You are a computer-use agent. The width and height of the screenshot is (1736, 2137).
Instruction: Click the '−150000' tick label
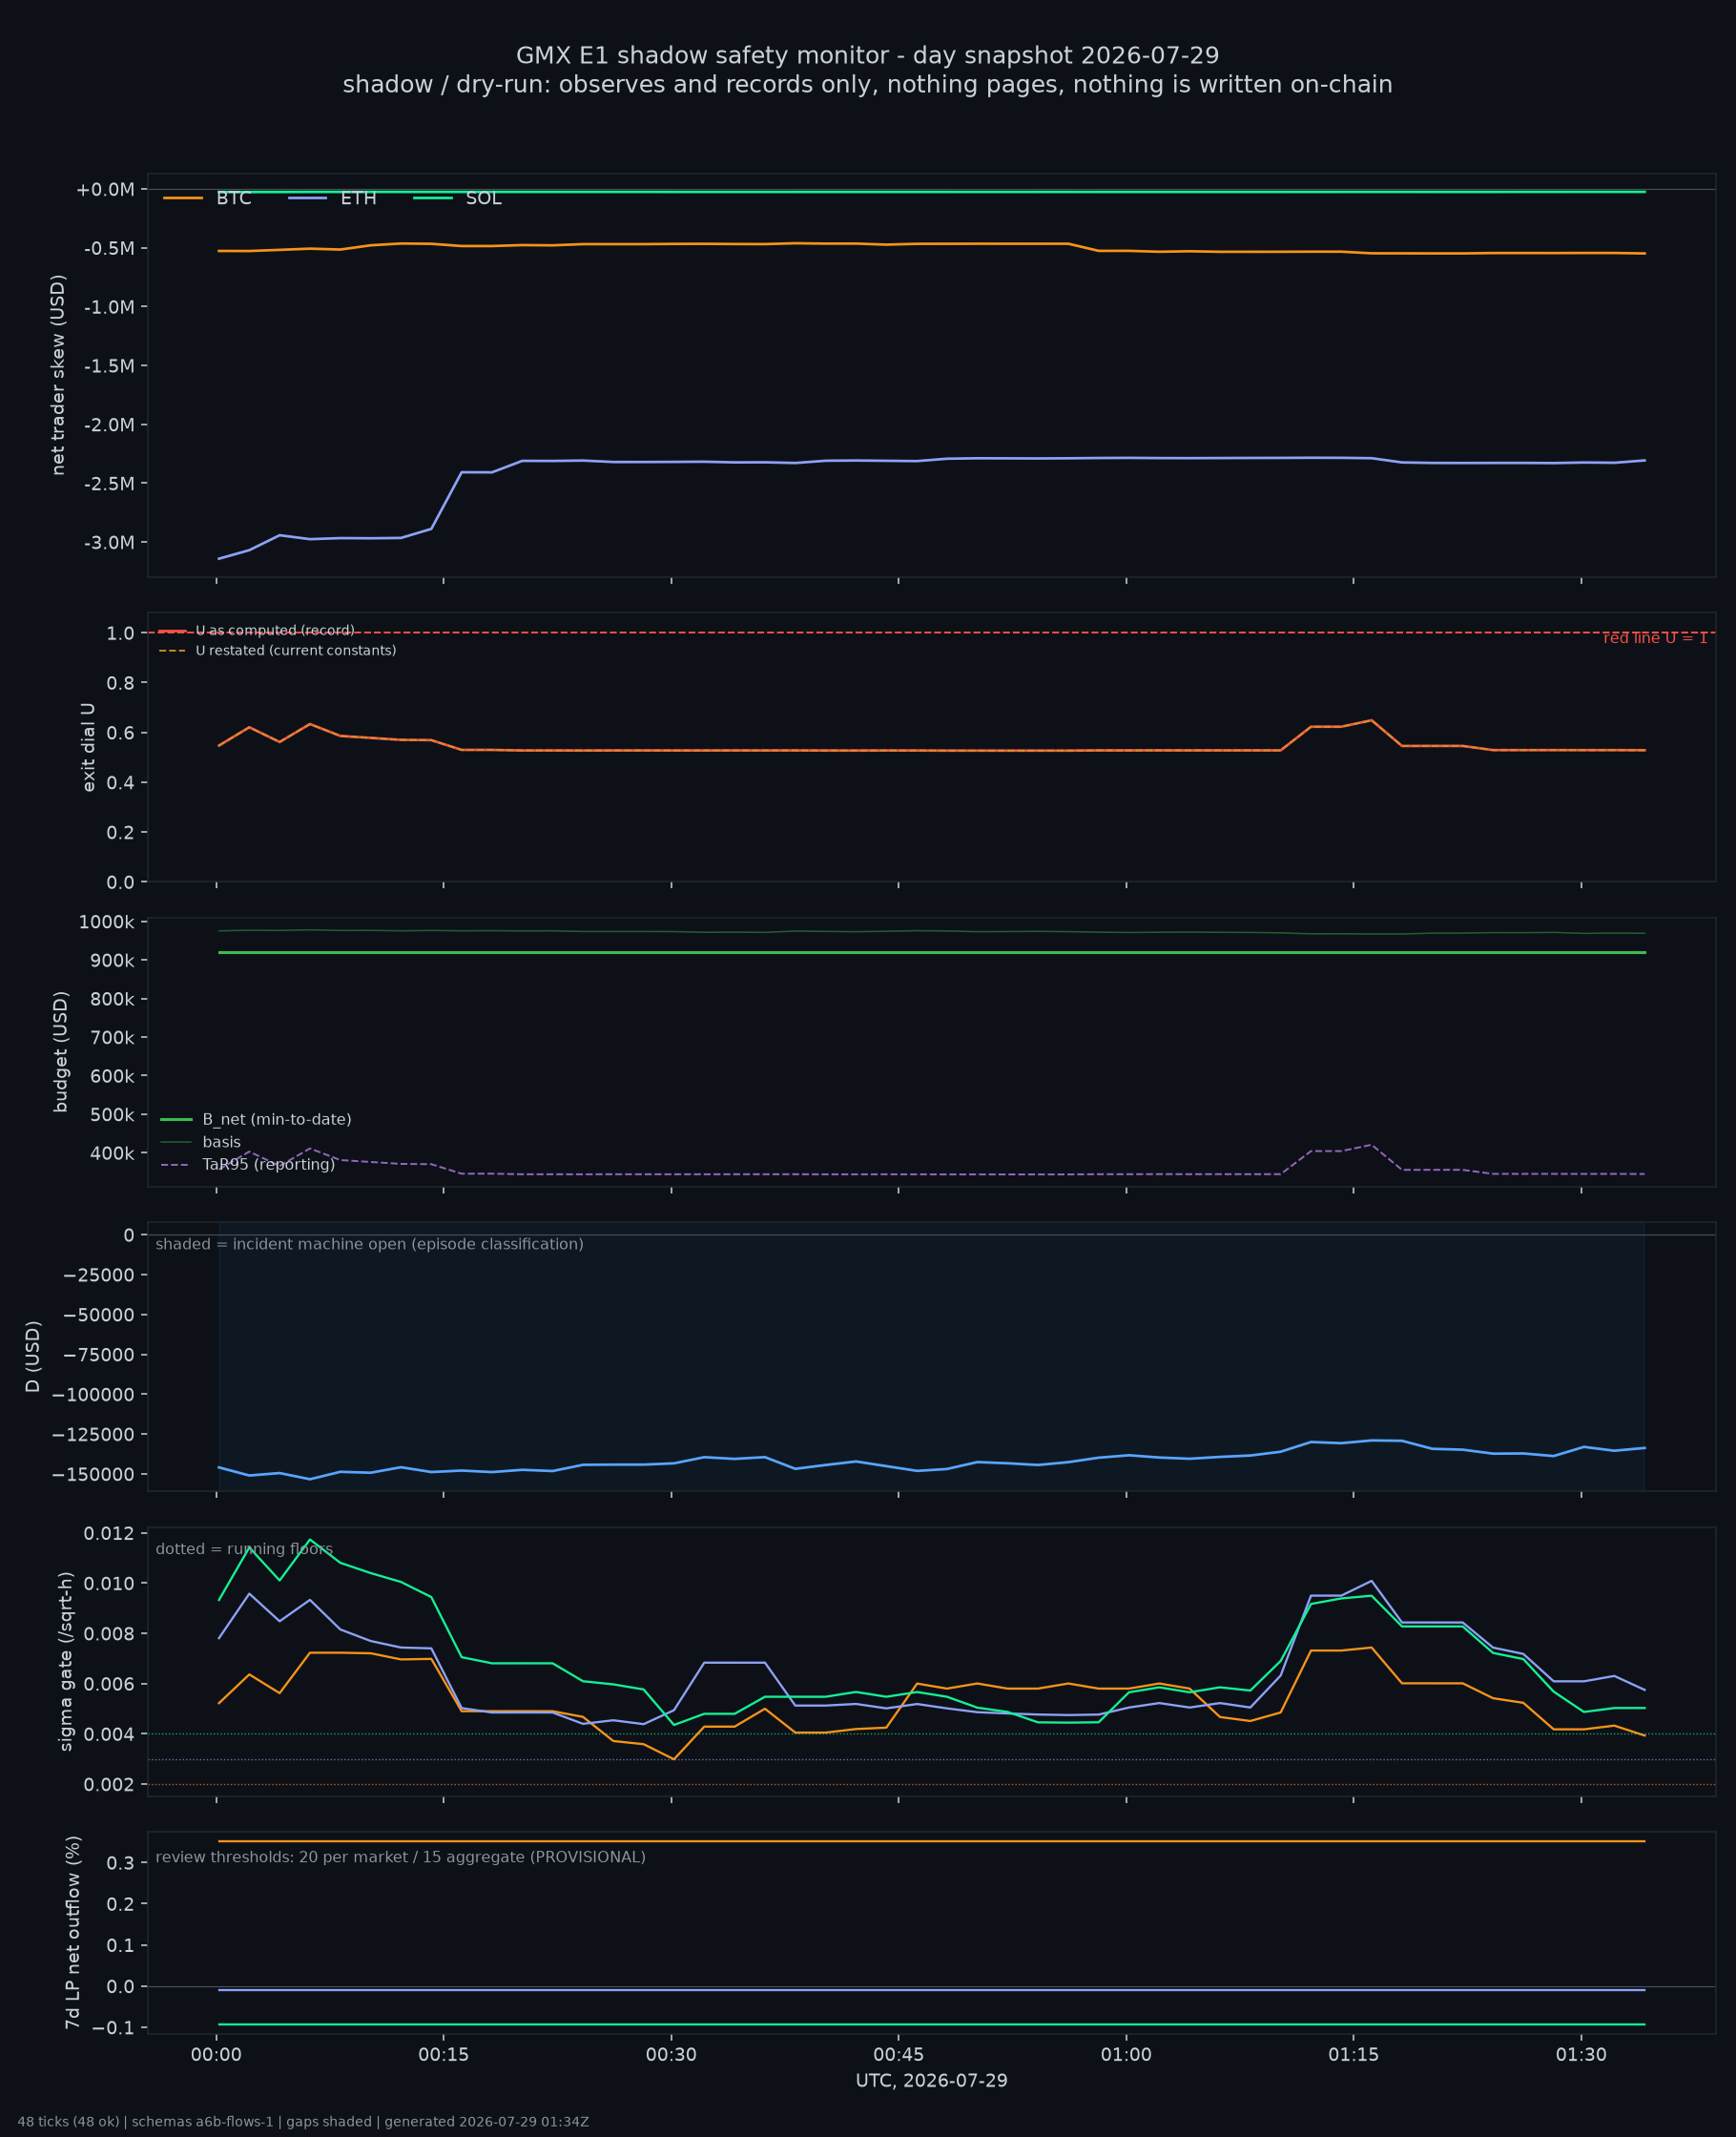pyautogui.click(x=94, y=1475)
